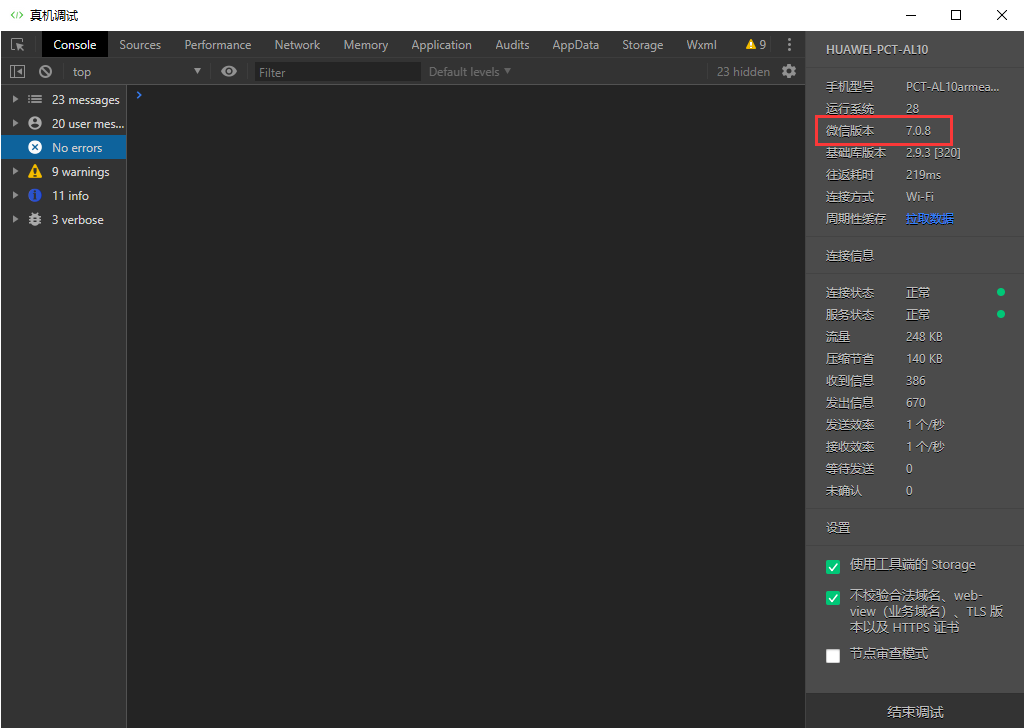Screen dimensions: 1024x728
Task: Expand the 11 info group
Action: (x=16, y=195)
